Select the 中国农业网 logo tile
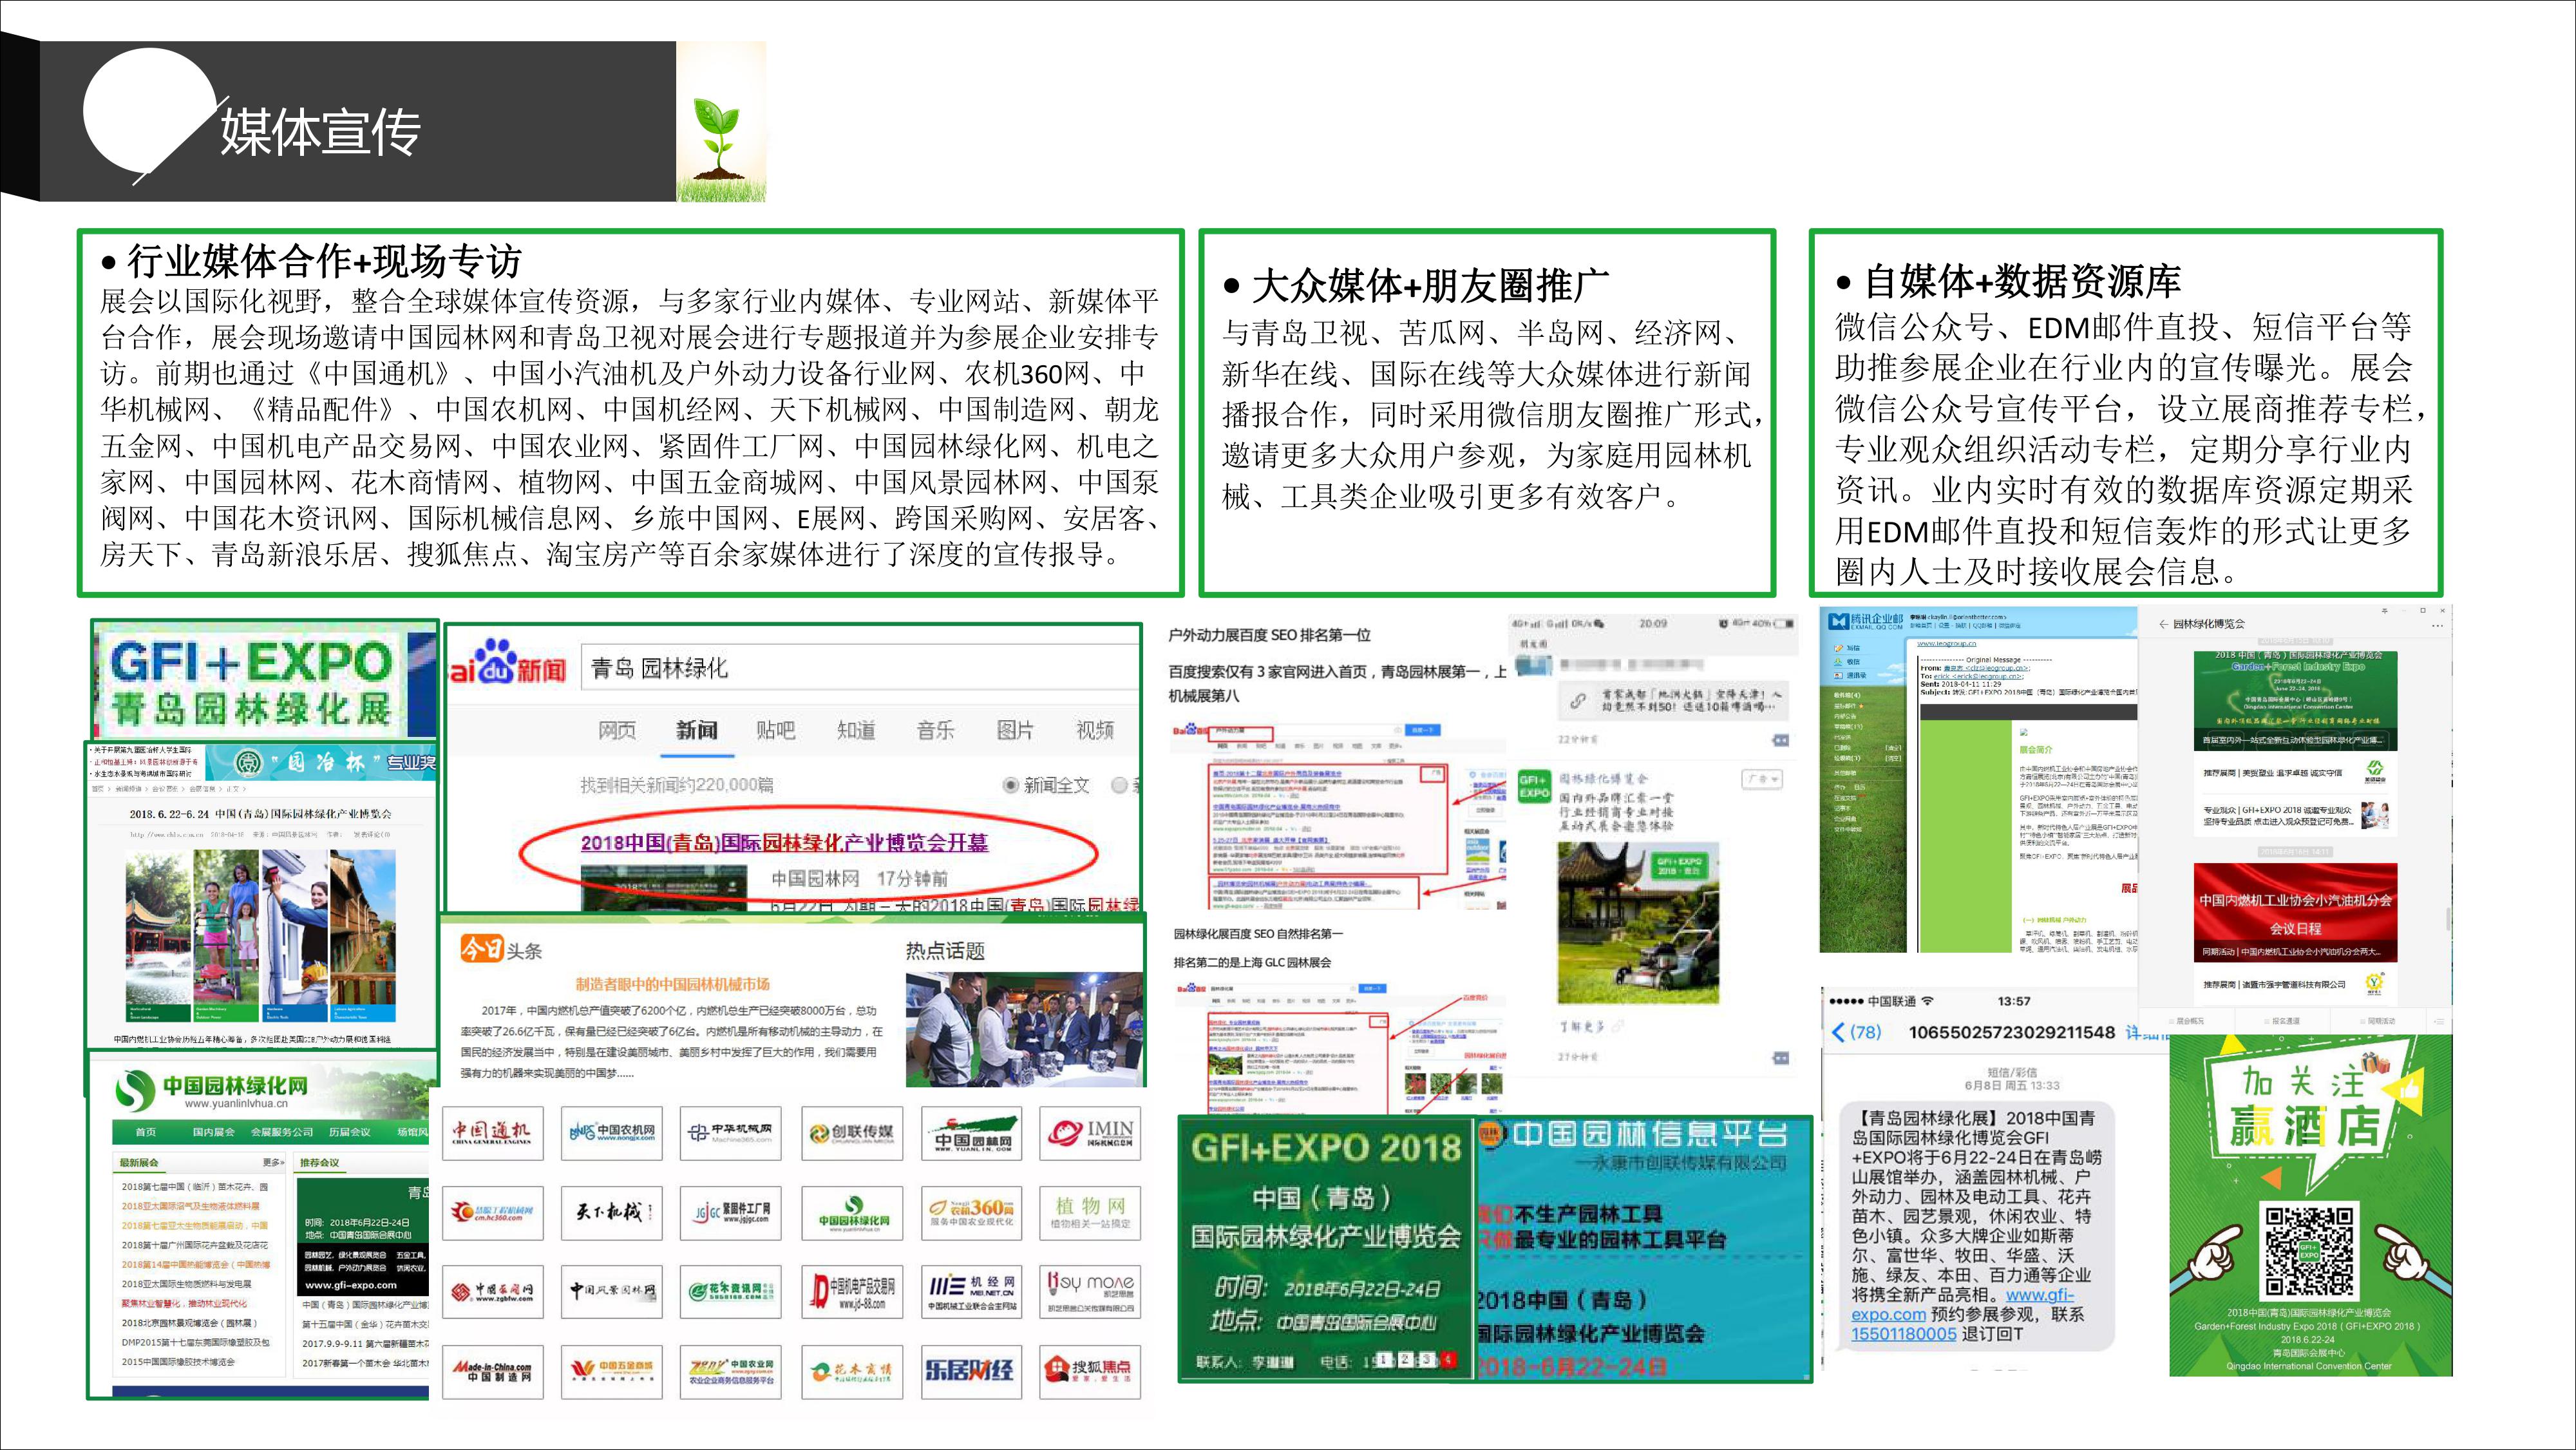Viewport: 2576px width, 1450px height. (x=730, y=1371)
